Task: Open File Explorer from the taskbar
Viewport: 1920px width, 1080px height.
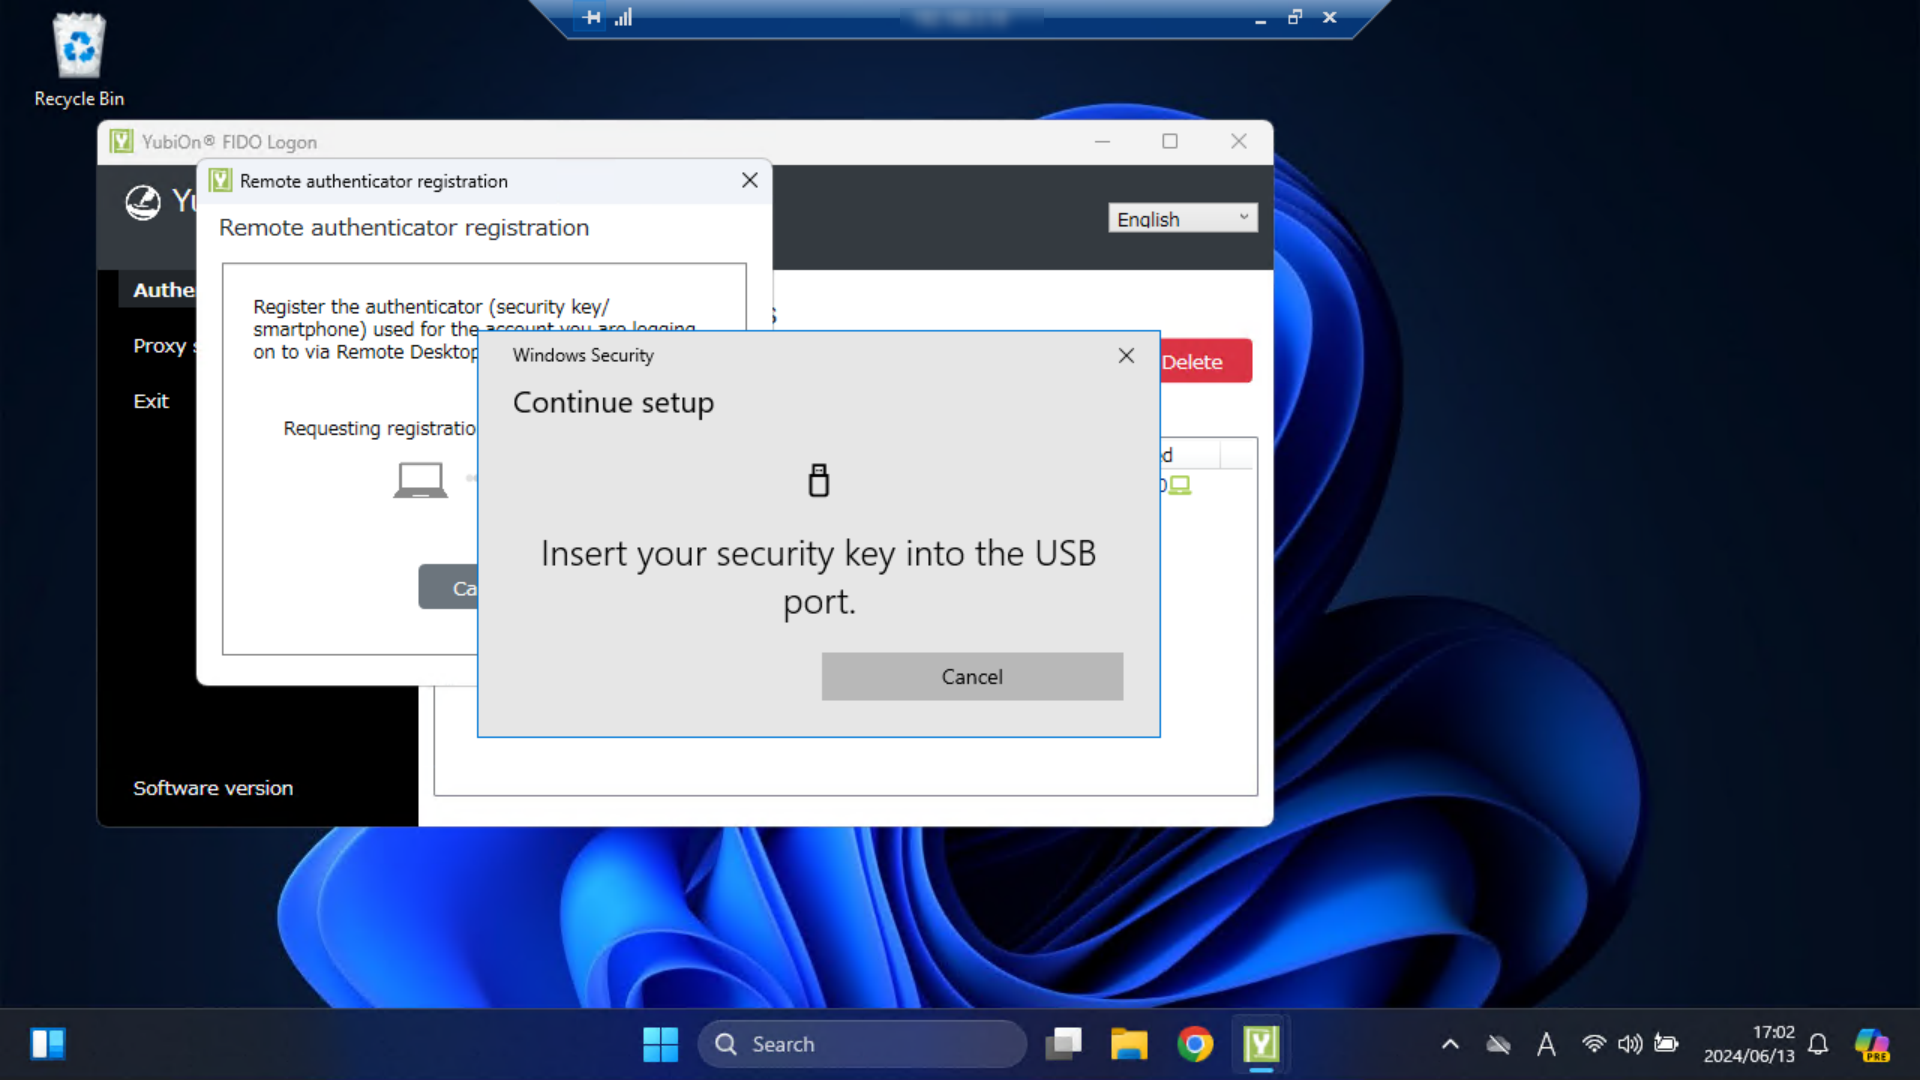Action: (x=1129, y=1044)
